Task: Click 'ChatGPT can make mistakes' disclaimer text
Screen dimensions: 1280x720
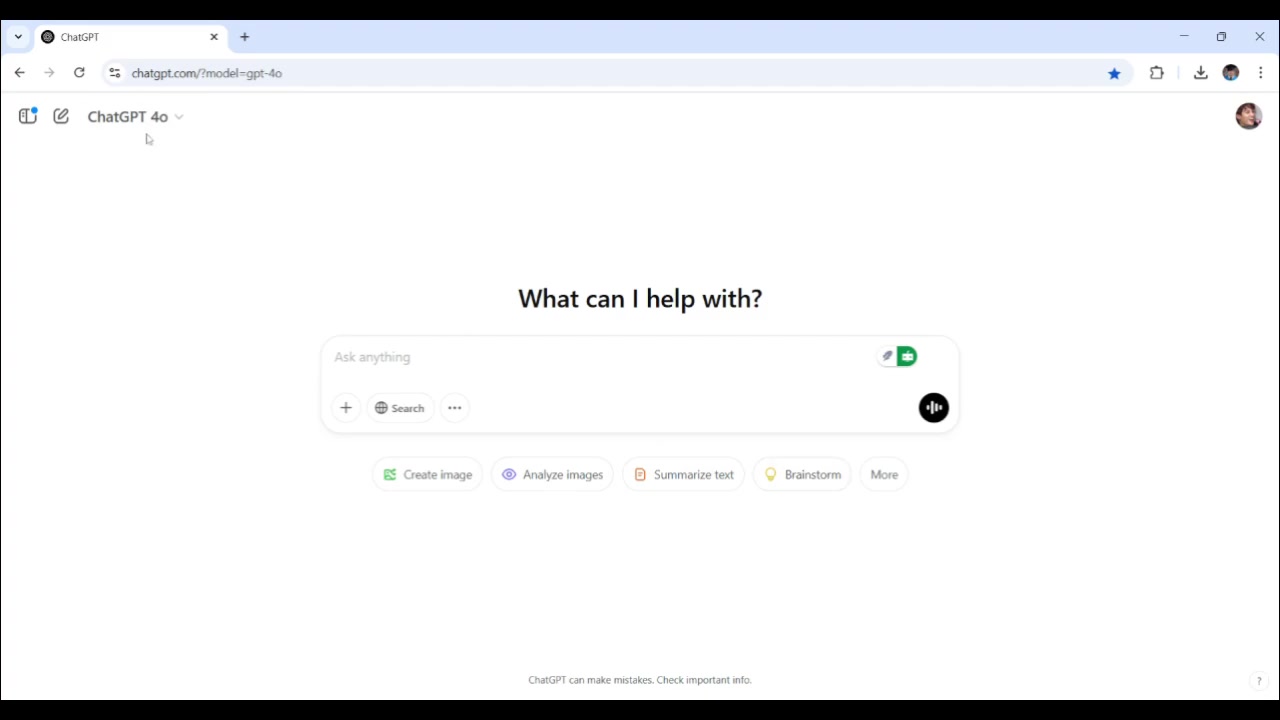Action: 640,680
